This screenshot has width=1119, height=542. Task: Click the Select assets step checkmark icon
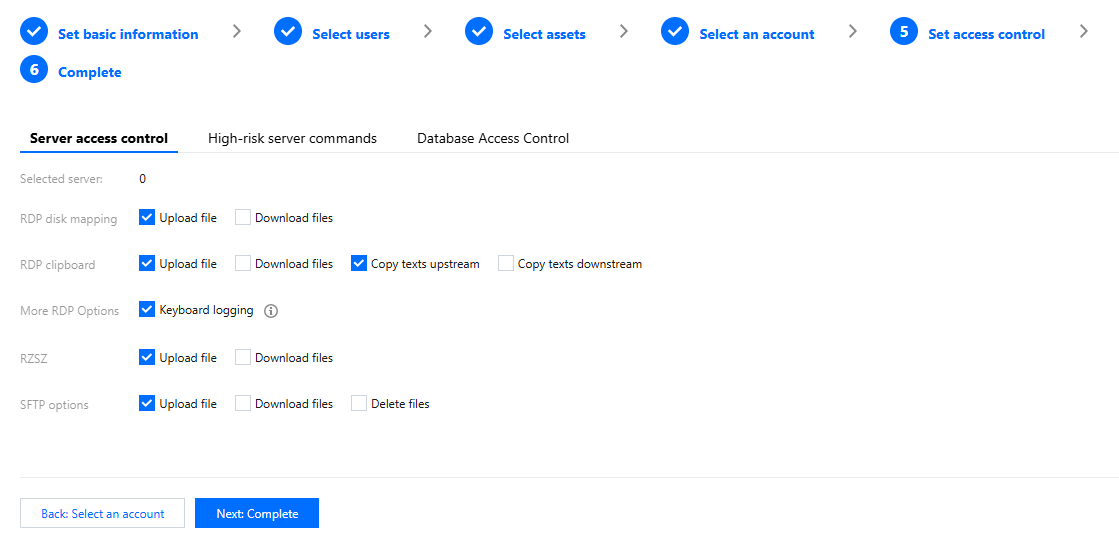pos(479,33)
